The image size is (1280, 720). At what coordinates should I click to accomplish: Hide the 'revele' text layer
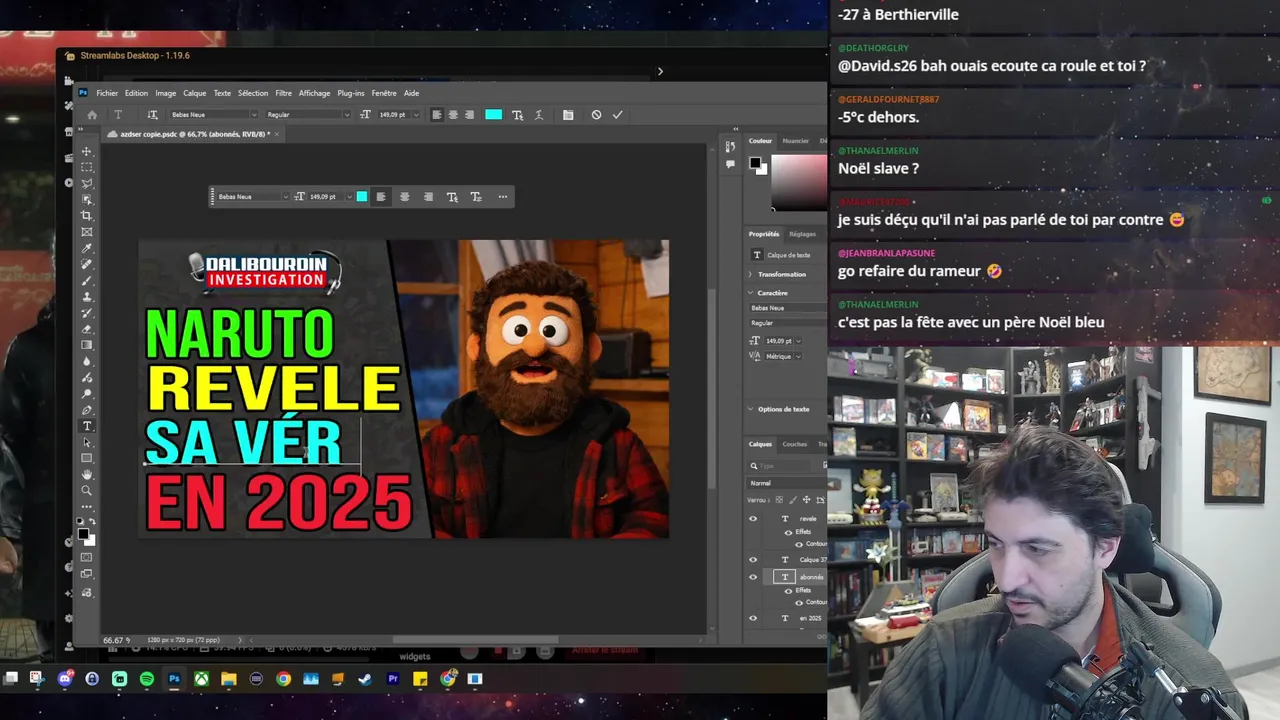pos(753,518)
